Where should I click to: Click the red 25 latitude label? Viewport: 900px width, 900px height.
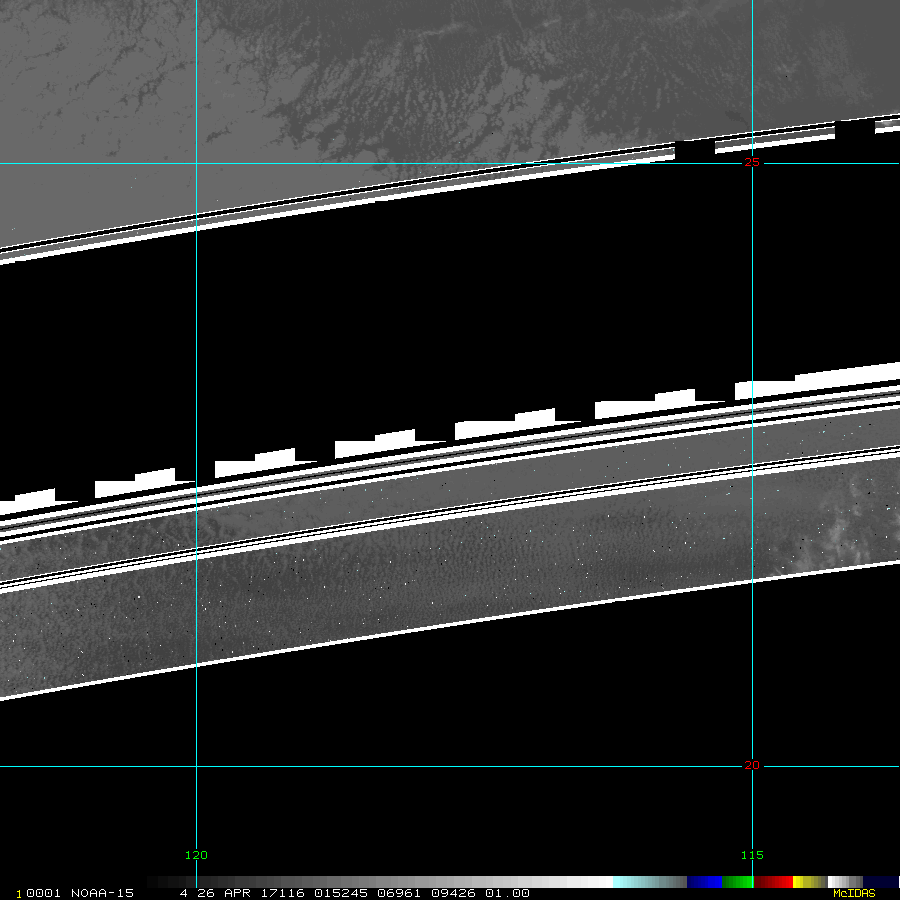click(752, 162)
